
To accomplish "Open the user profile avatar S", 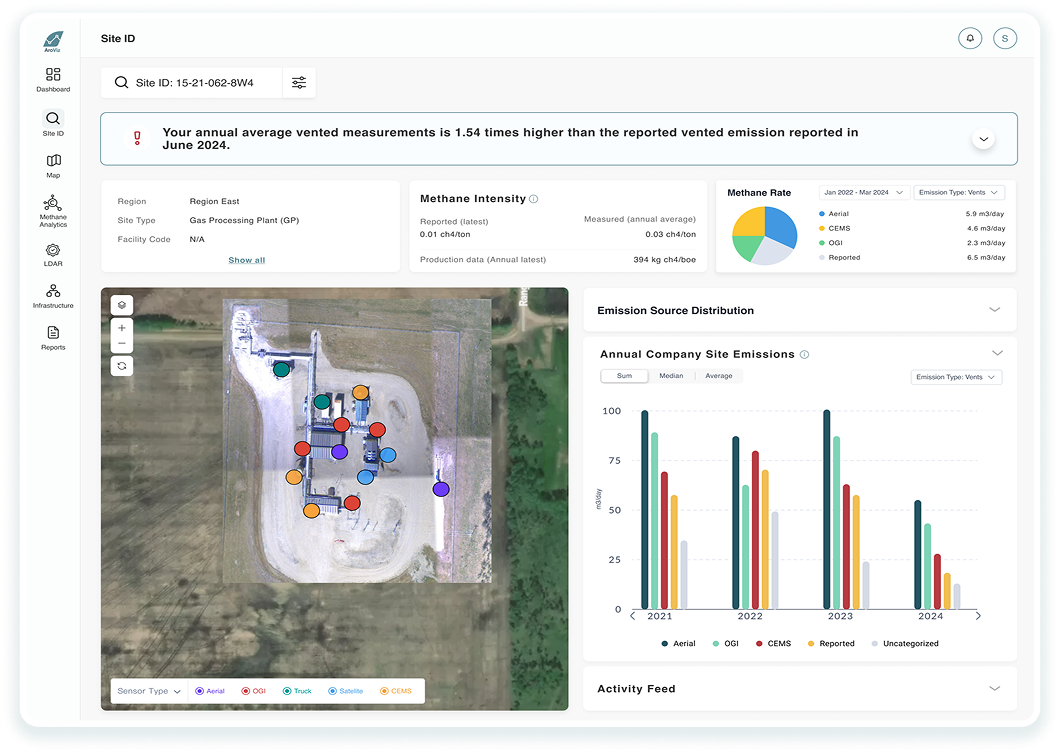I will coord(1005,38).
